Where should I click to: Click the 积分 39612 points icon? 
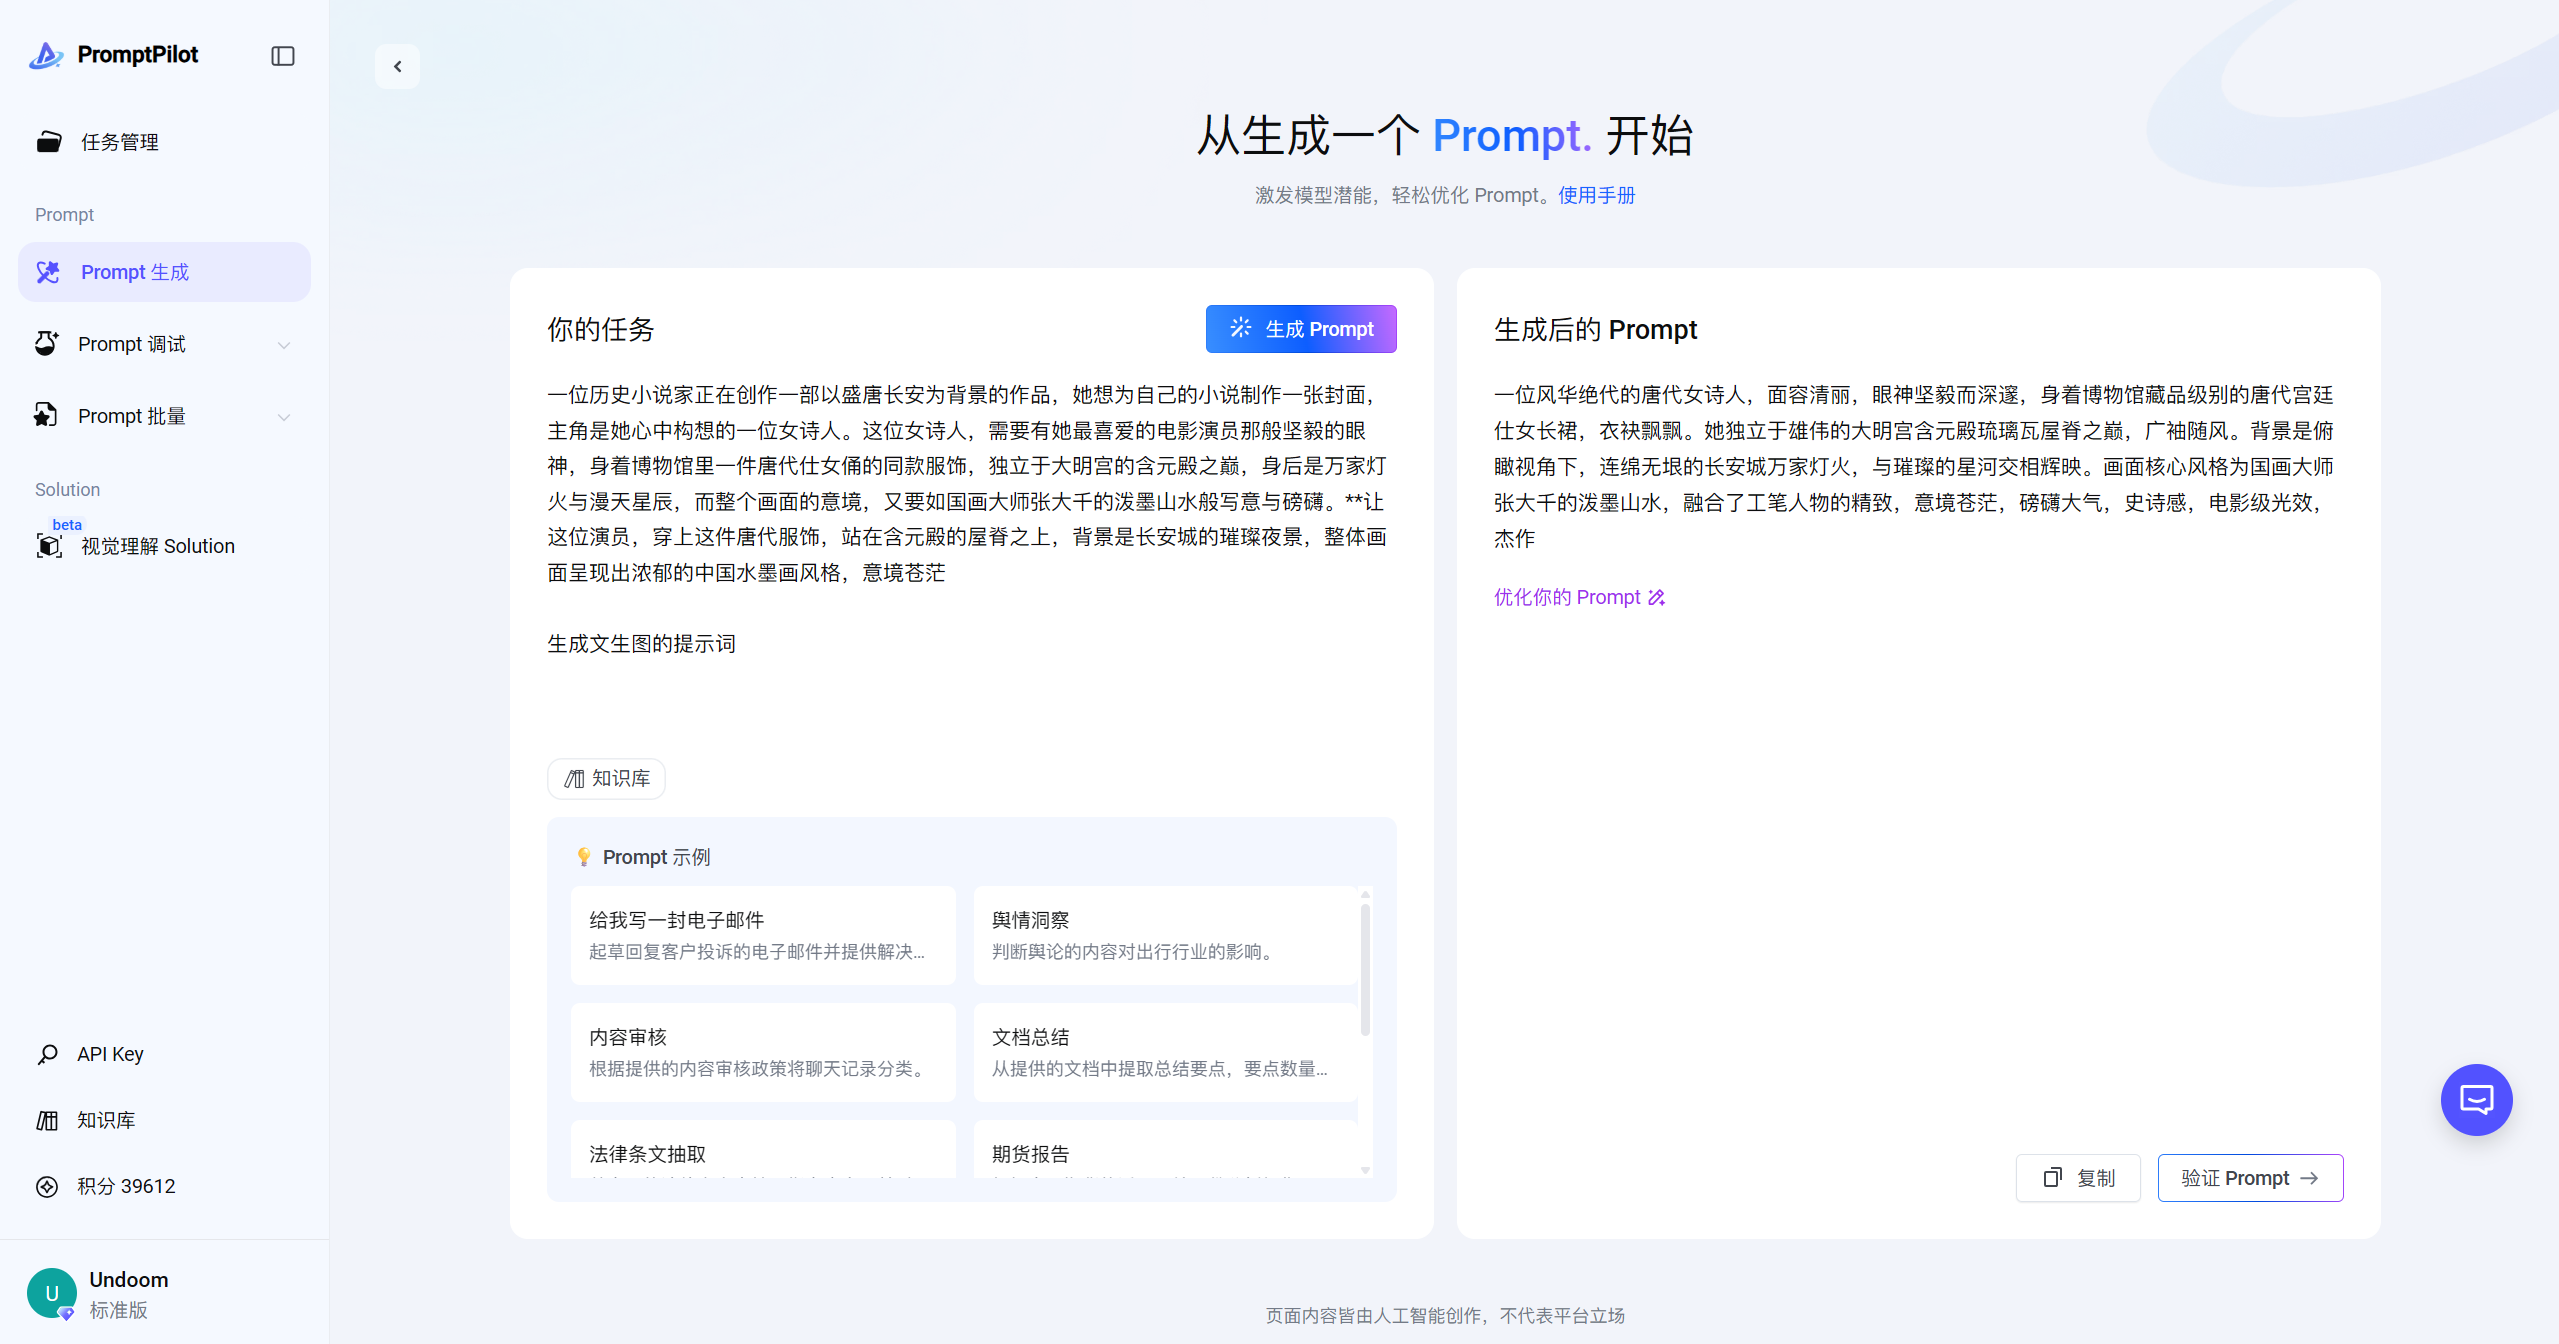pos(47,1186)
